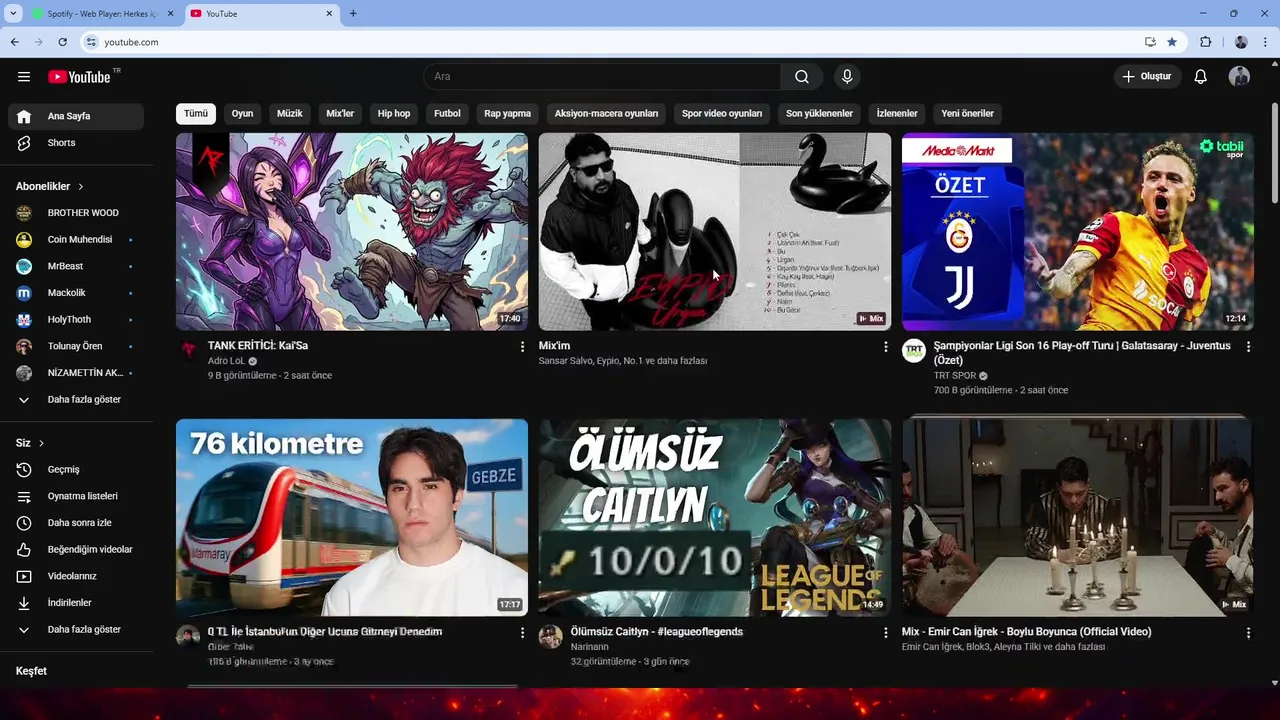Open Chrome extensions puzzle icon
This screenshot has height=720, width=1280.
pos(1205,42)
